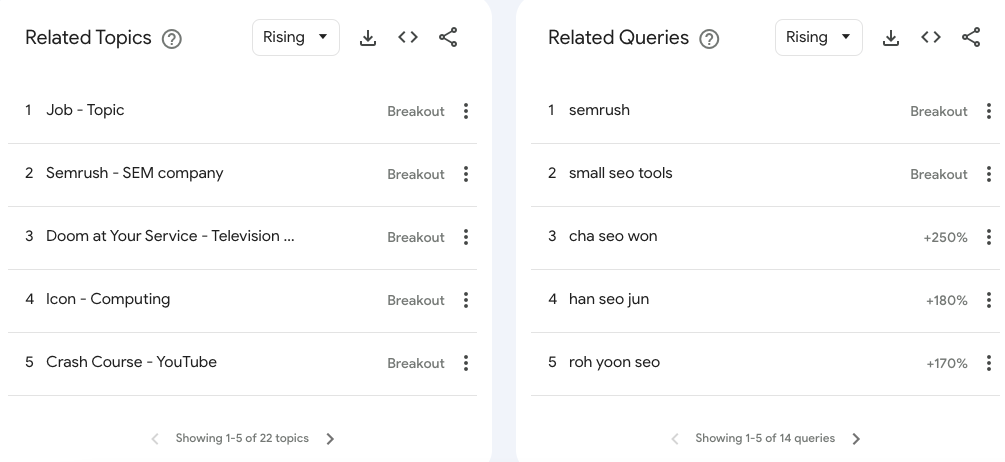The width and height of the screenshot is (1005, 462).
Task: Go to next page of topics
Action: point(330,439)
